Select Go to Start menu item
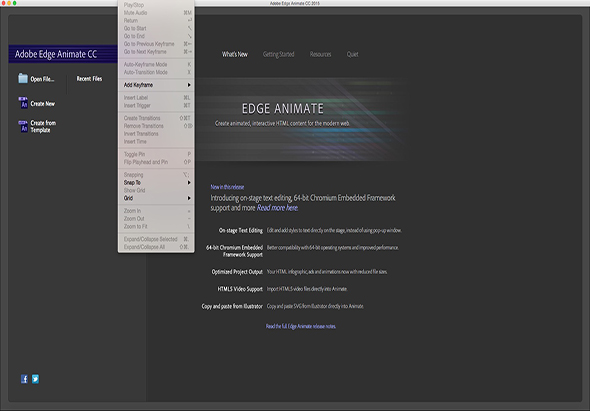590x411 pixels. [156, 29]
